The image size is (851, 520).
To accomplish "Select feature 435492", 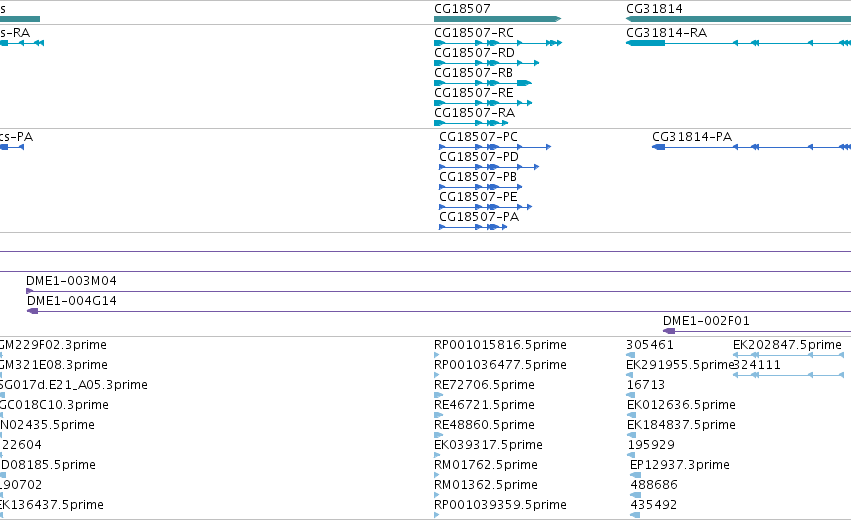I will [653, 506].
